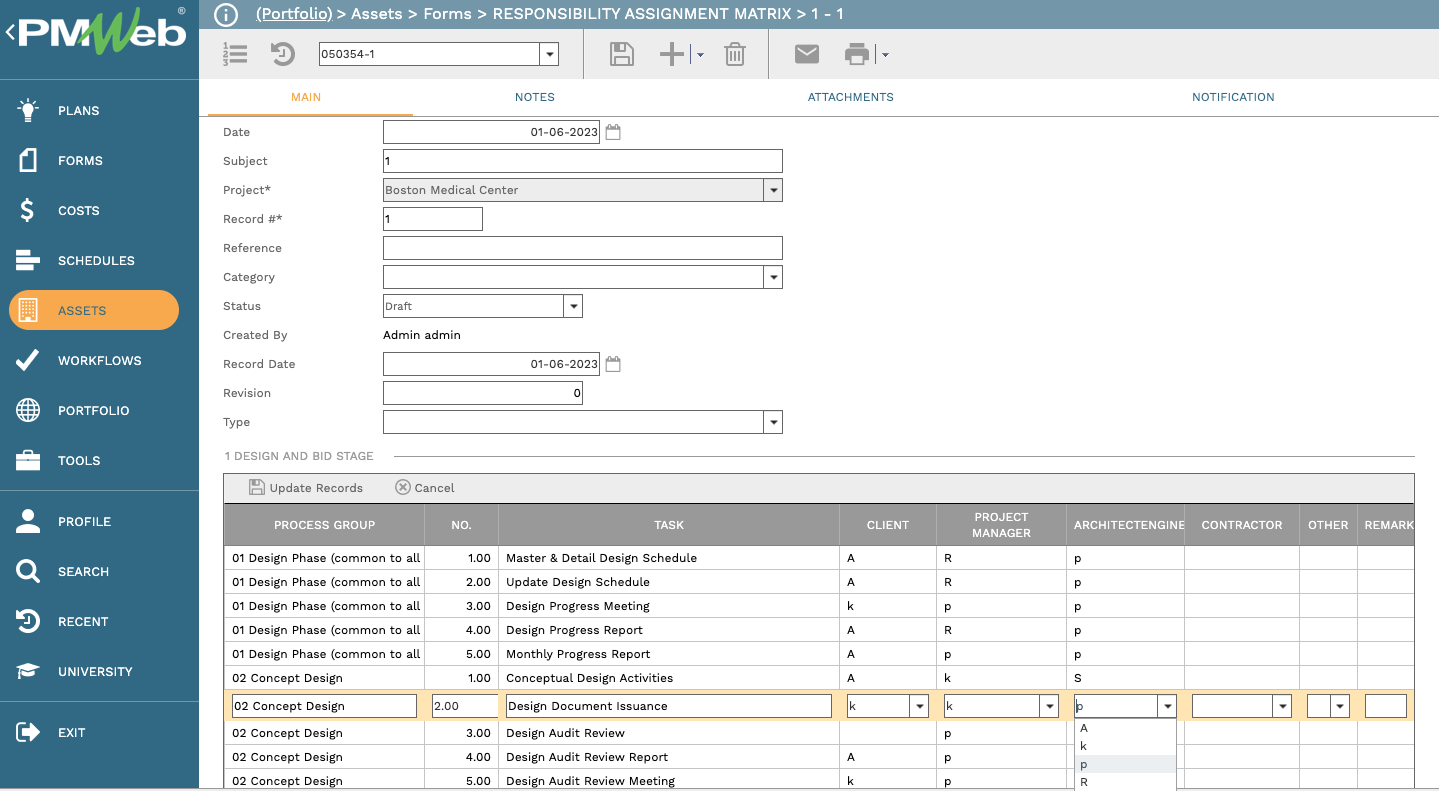The width and height of the screenshot is (1439, 791).
Task: Sort by Task column header
Action: tap(669, 525)
